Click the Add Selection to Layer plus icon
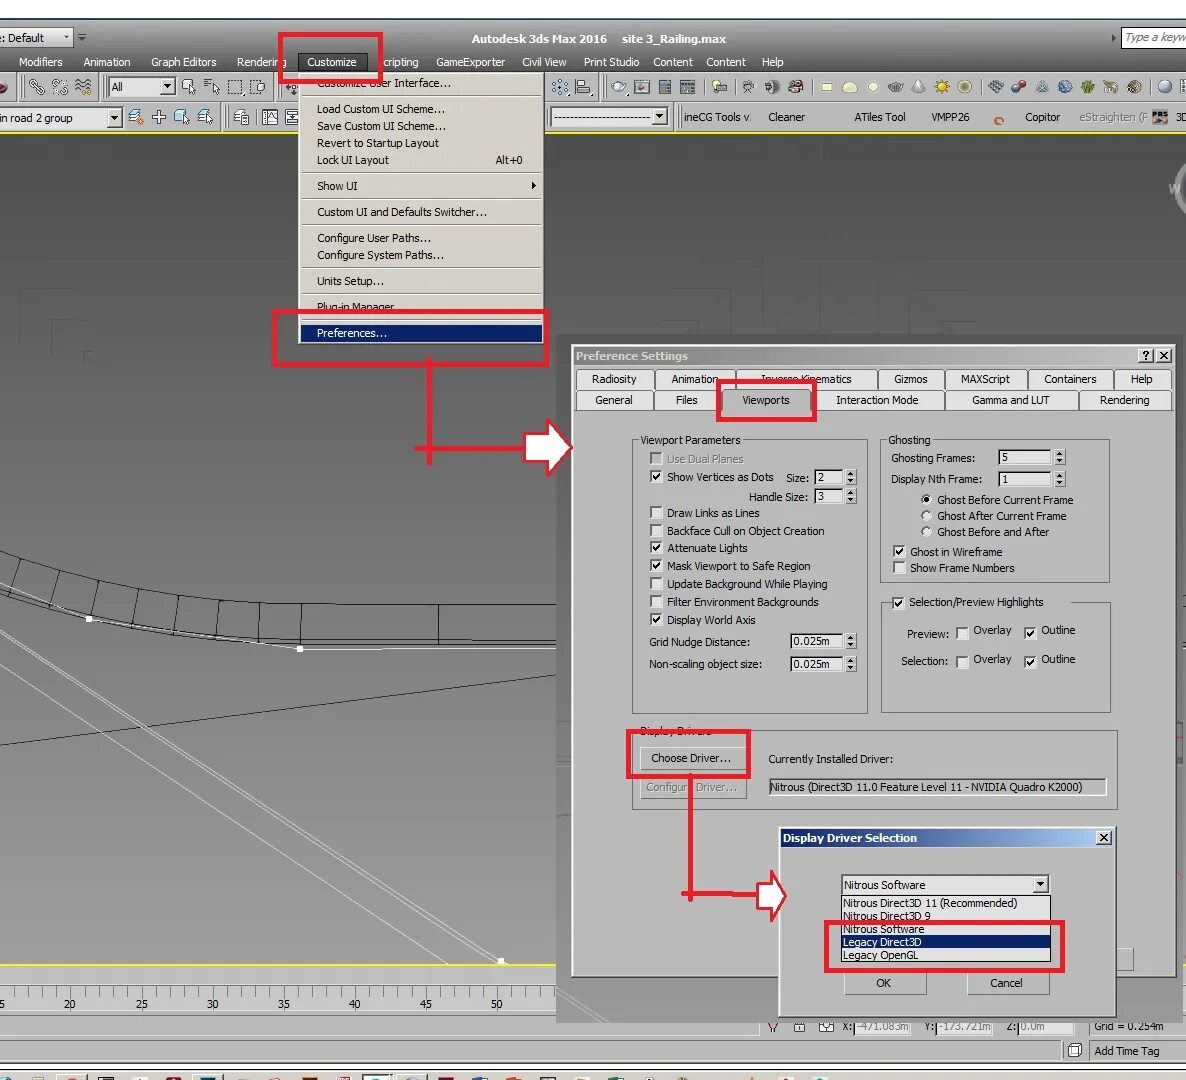The height and width of the screenshot is (1080, 1186). click(x=159, y=116)
